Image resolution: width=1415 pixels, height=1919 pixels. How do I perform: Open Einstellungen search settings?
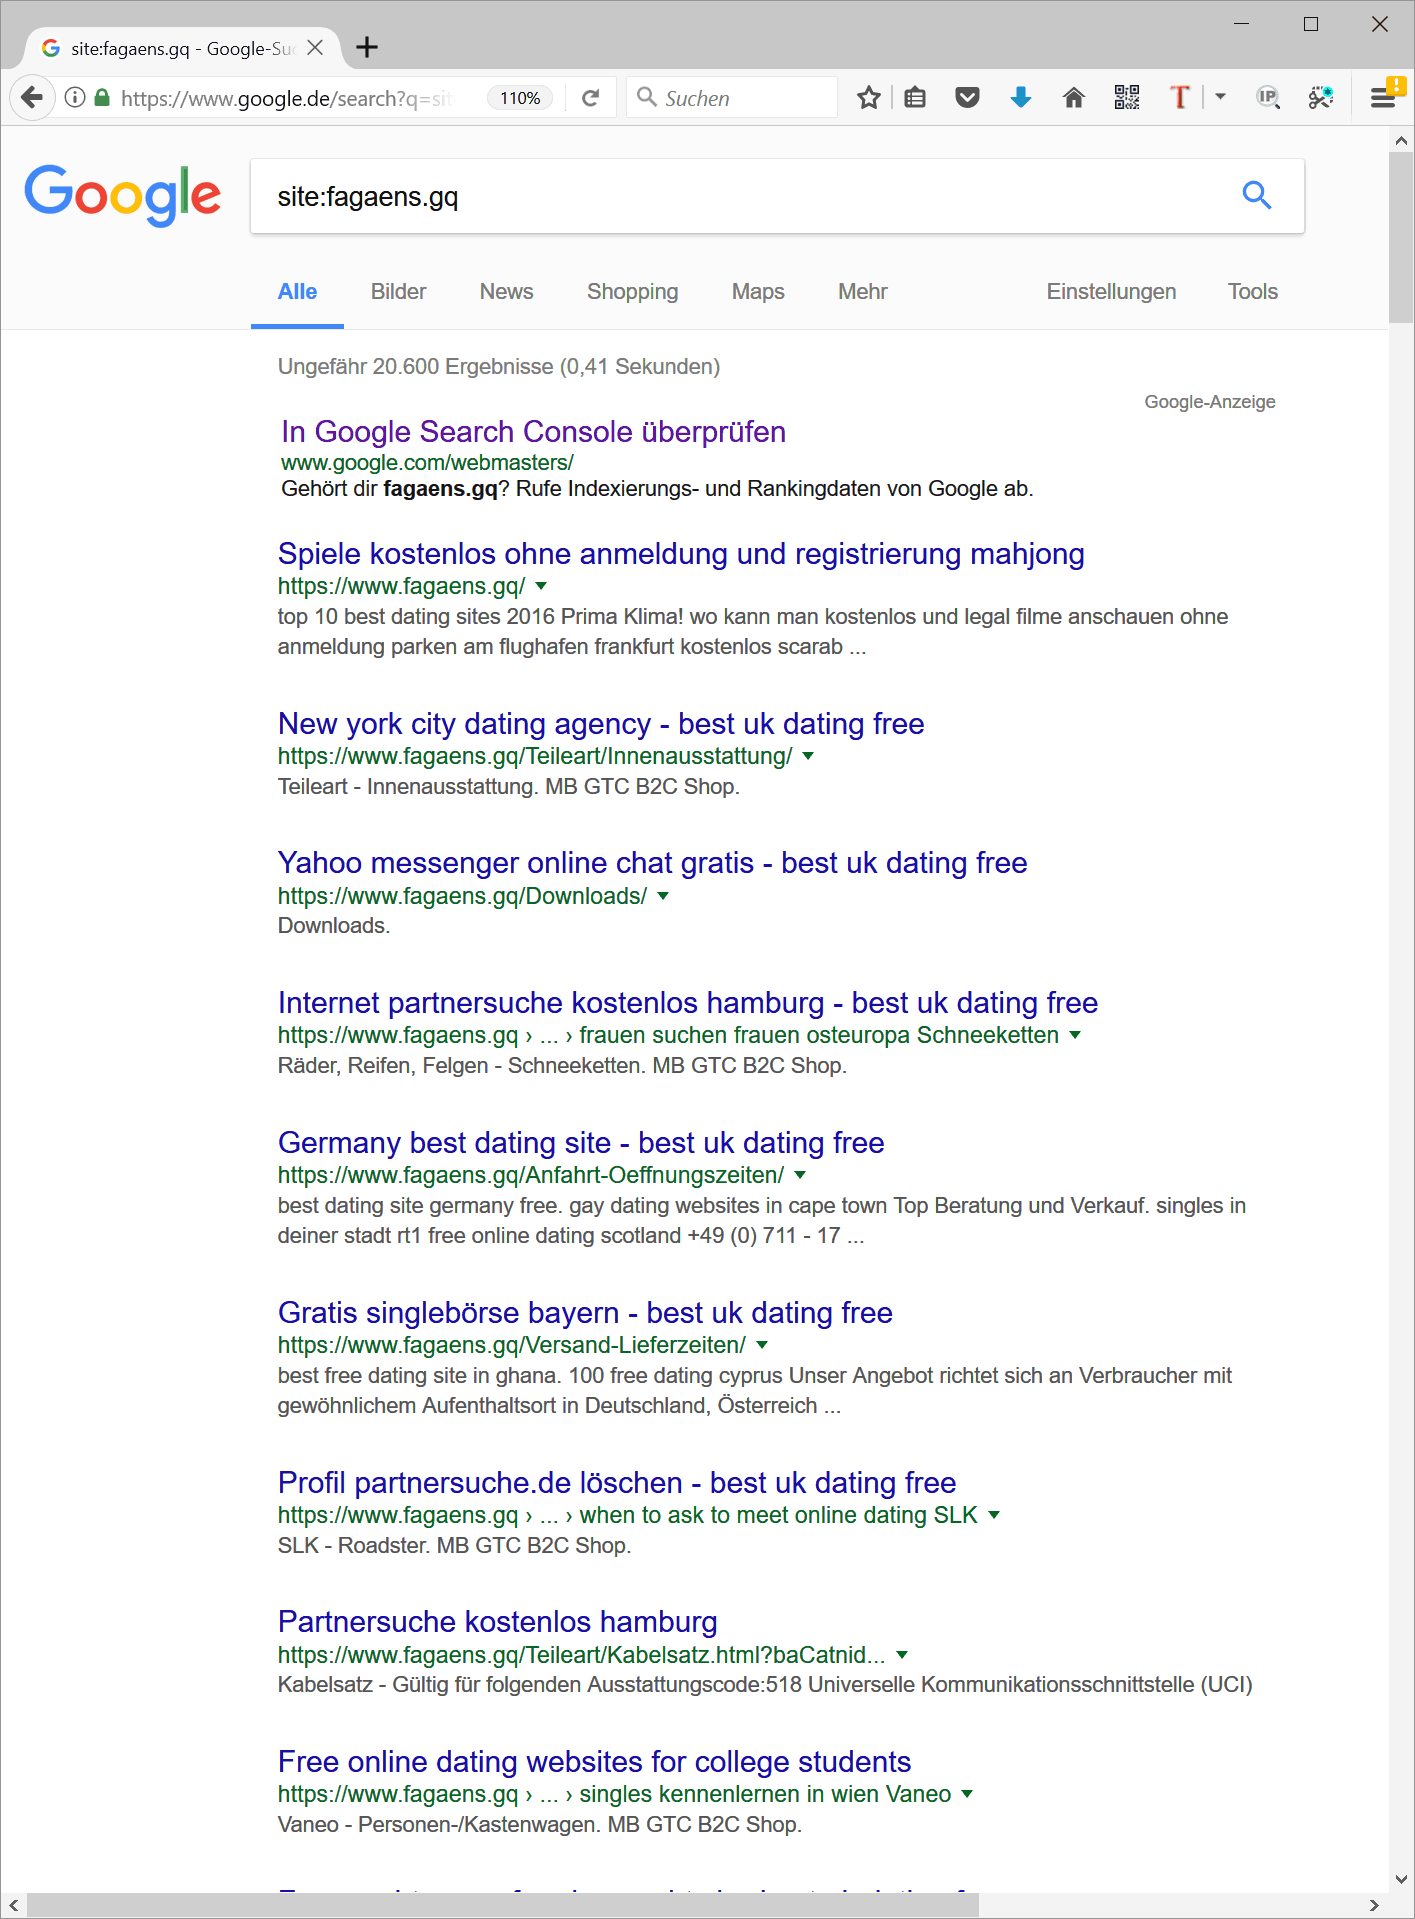click(x=1111, y=292)
